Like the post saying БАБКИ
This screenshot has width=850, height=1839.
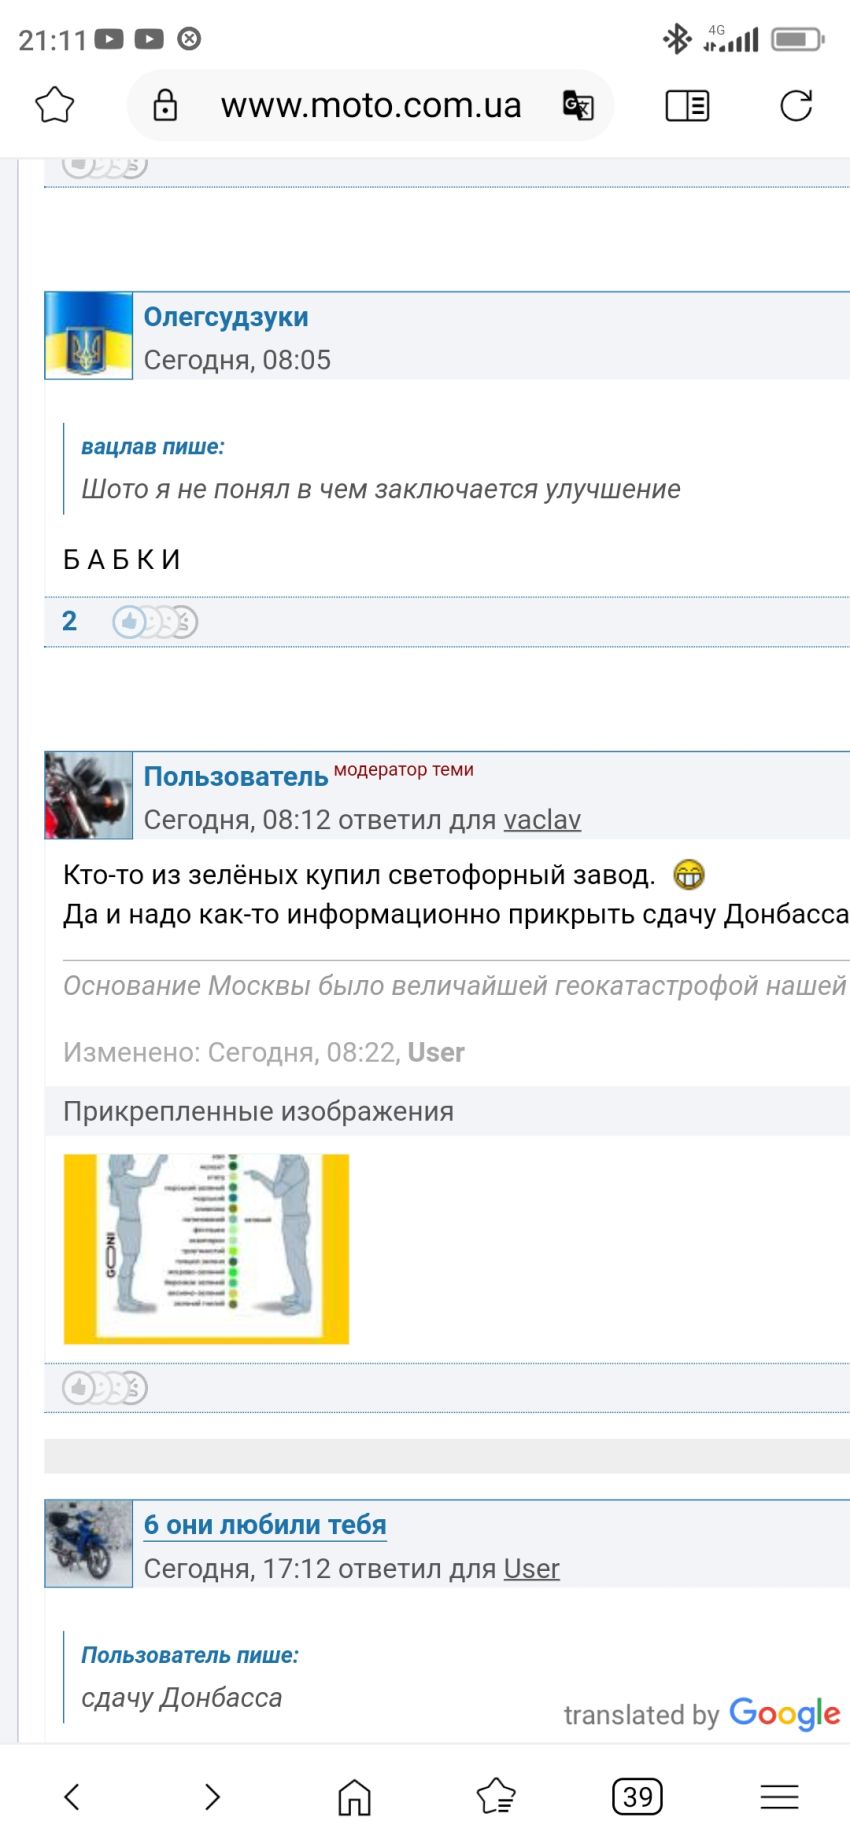point(130,622)
